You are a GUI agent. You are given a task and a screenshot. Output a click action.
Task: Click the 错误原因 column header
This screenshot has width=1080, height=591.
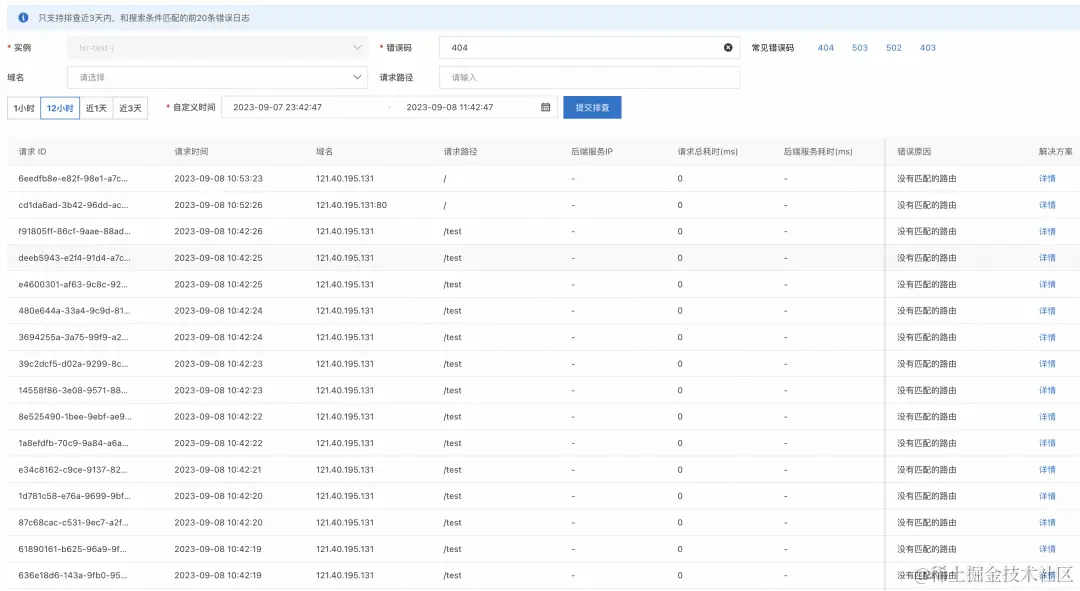coord(914,152)
